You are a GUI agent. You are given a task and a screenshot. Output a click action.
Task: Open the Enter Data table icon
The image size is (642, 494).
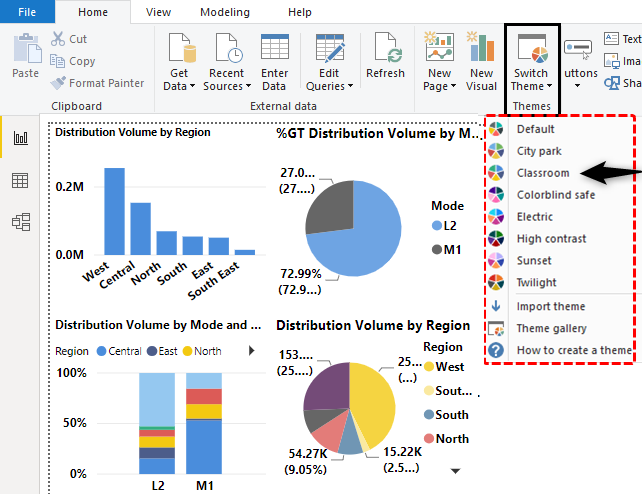point(275,47)
